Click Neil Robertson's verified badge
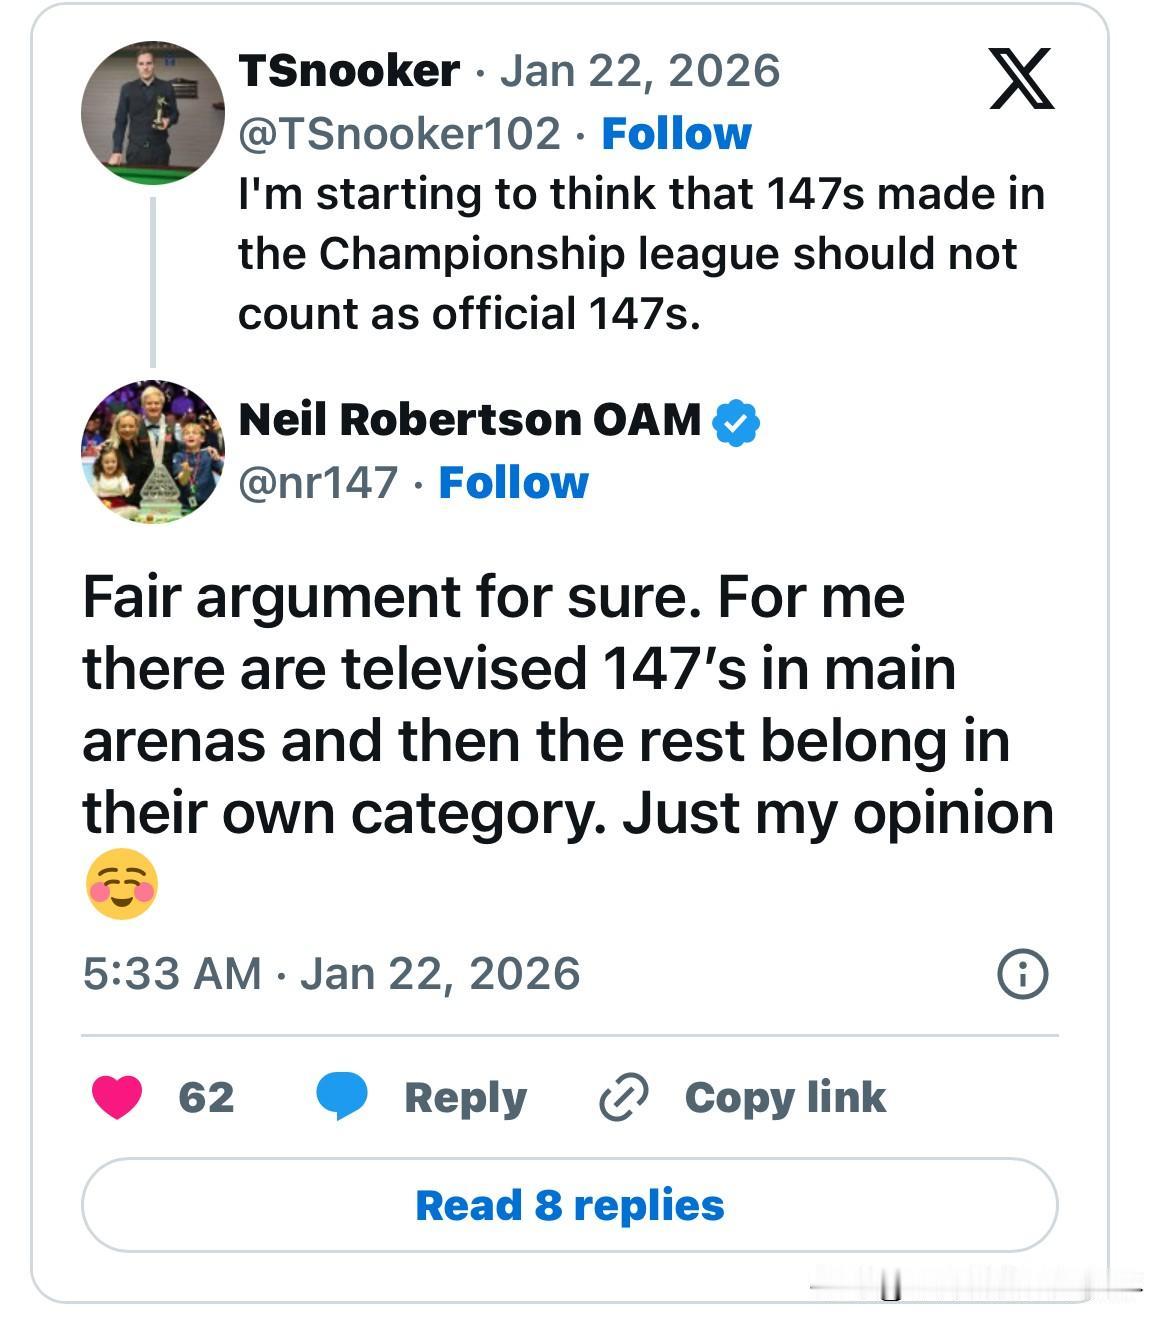Screen dimensions: 1170x1325 (x=736, y=422)
